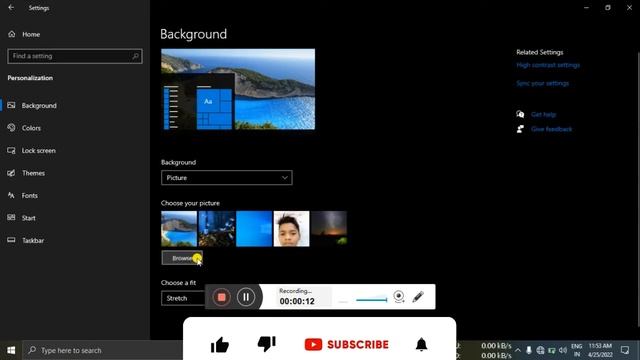Click the Home house icon
This screenshot has width=640, height=360.
11,34
